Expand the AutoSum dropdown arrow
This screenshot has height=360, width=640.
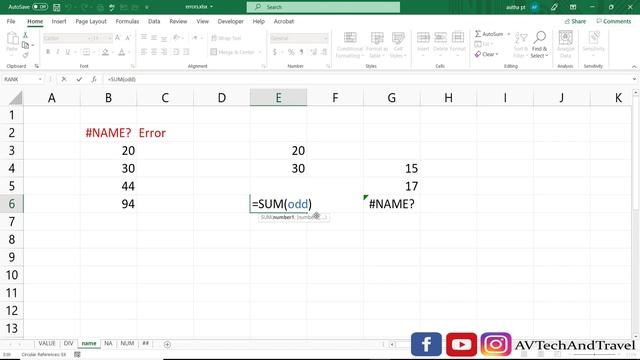point(509,34)
